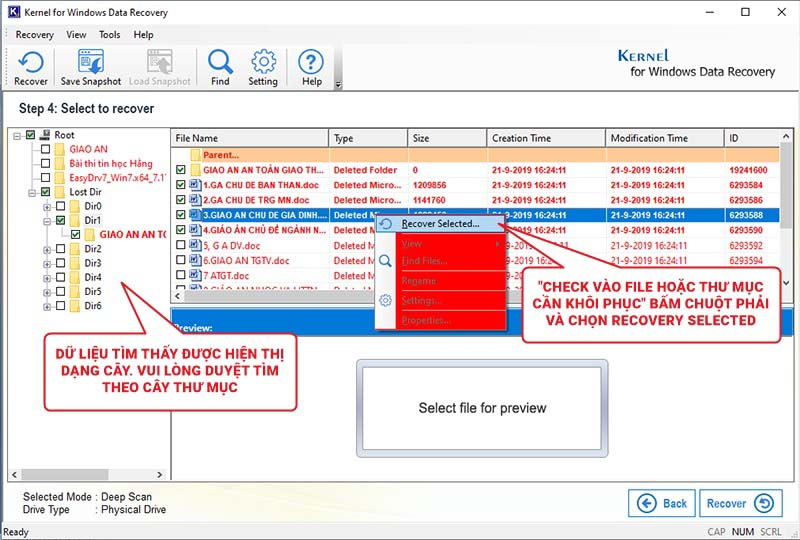The width and height of the screenshot is (800, 540).
Task: Check the GIAO AN folder checkbox
Action: (x=45, y=149)
